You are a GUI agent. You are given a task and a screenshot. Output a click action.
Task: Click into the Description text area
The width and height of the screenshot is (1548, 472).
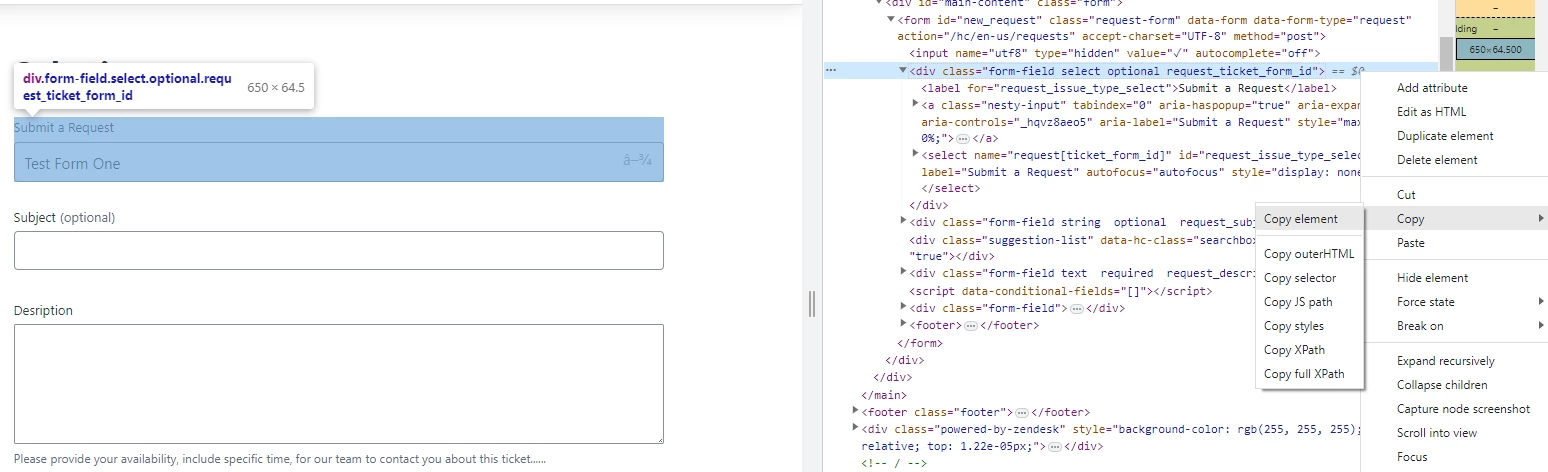pos(339,383)
